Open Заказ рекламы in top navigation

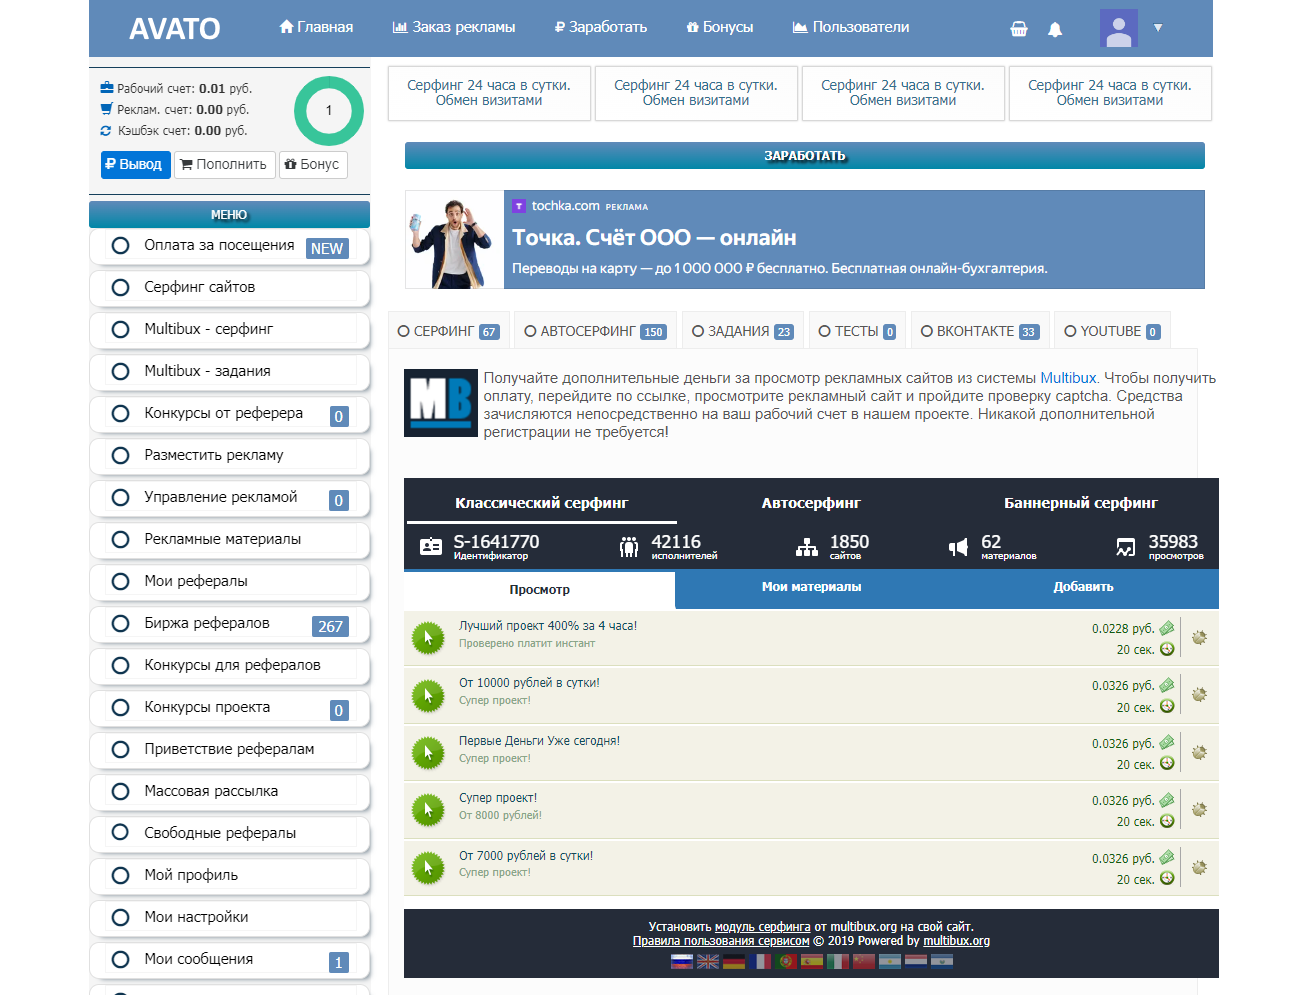(454, 28)
